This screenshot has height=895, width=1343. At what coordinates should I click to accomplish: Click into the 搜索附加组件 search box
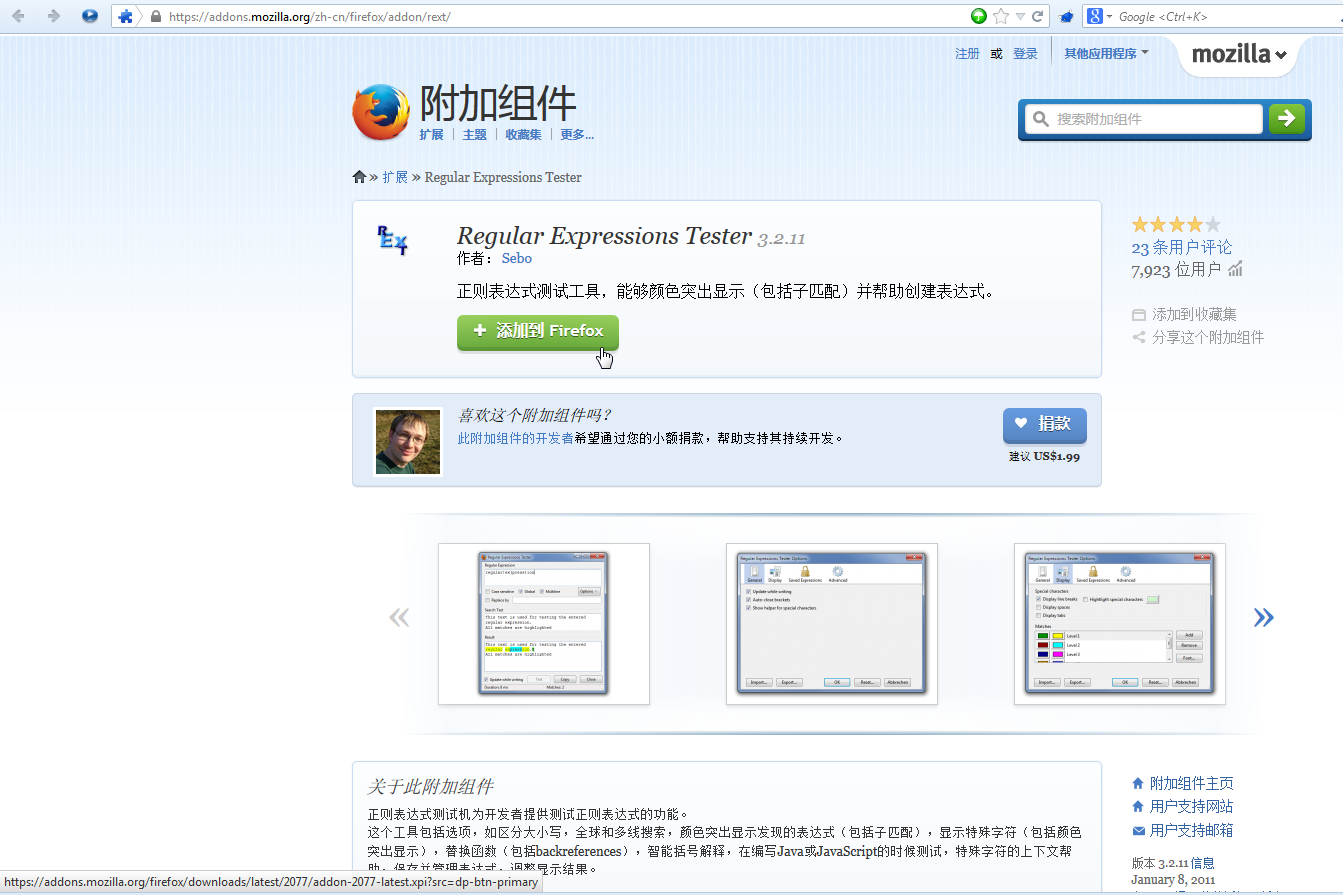(1144, 119)
